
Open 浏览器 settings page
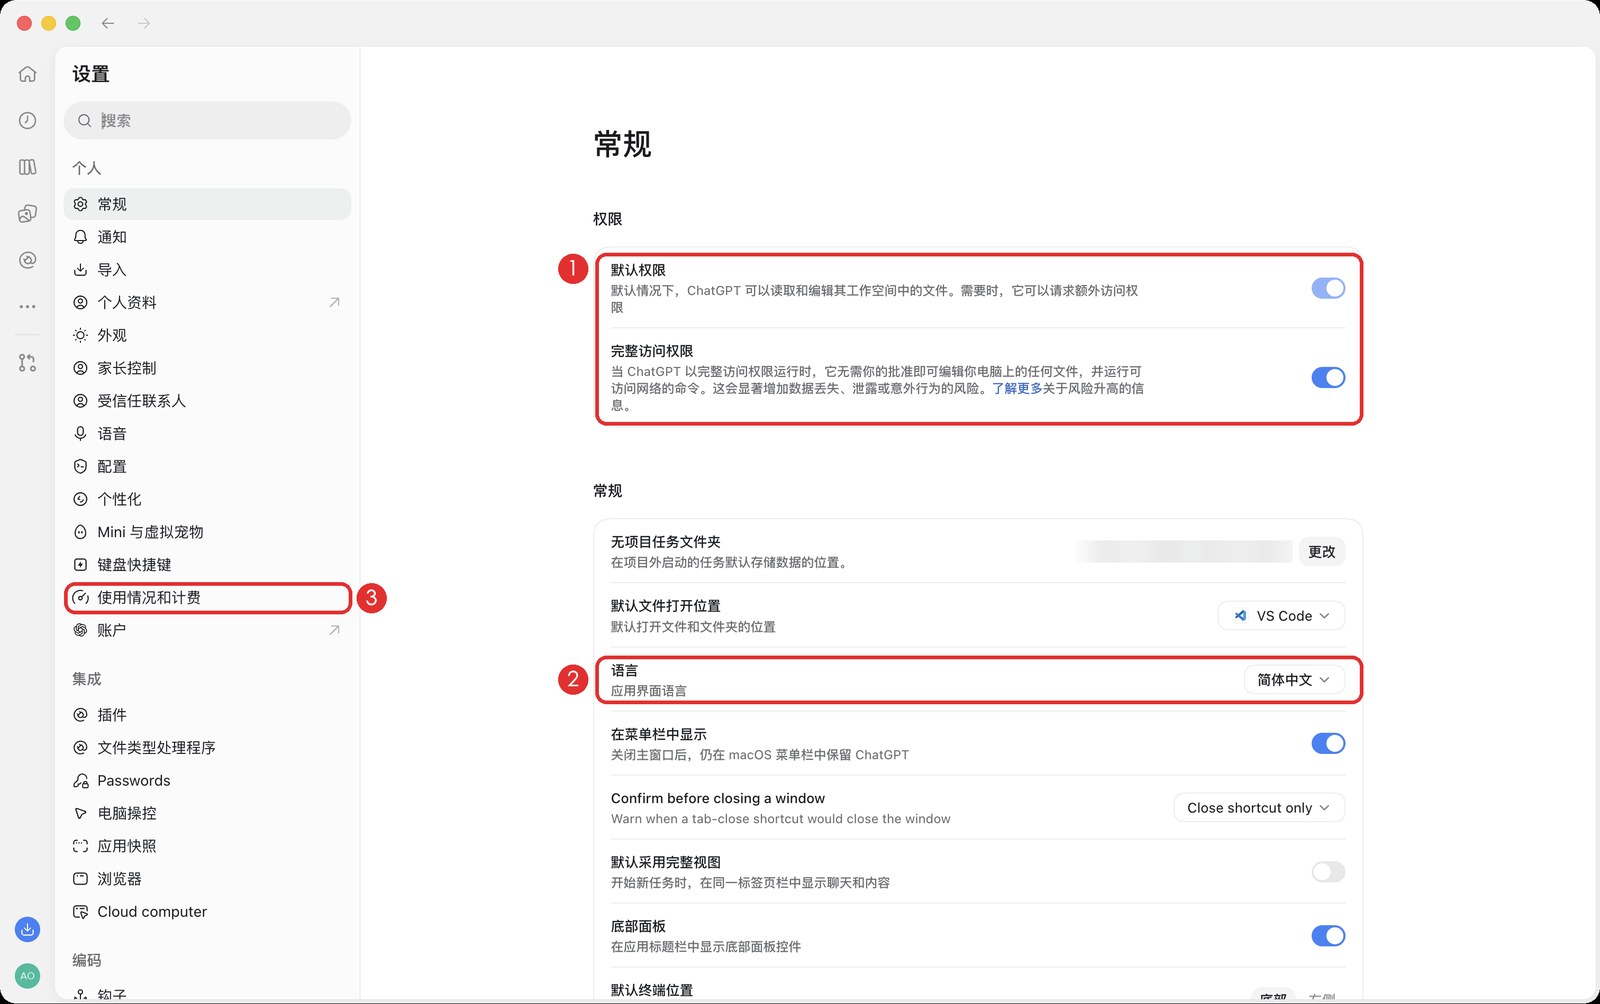pos(208,879)
